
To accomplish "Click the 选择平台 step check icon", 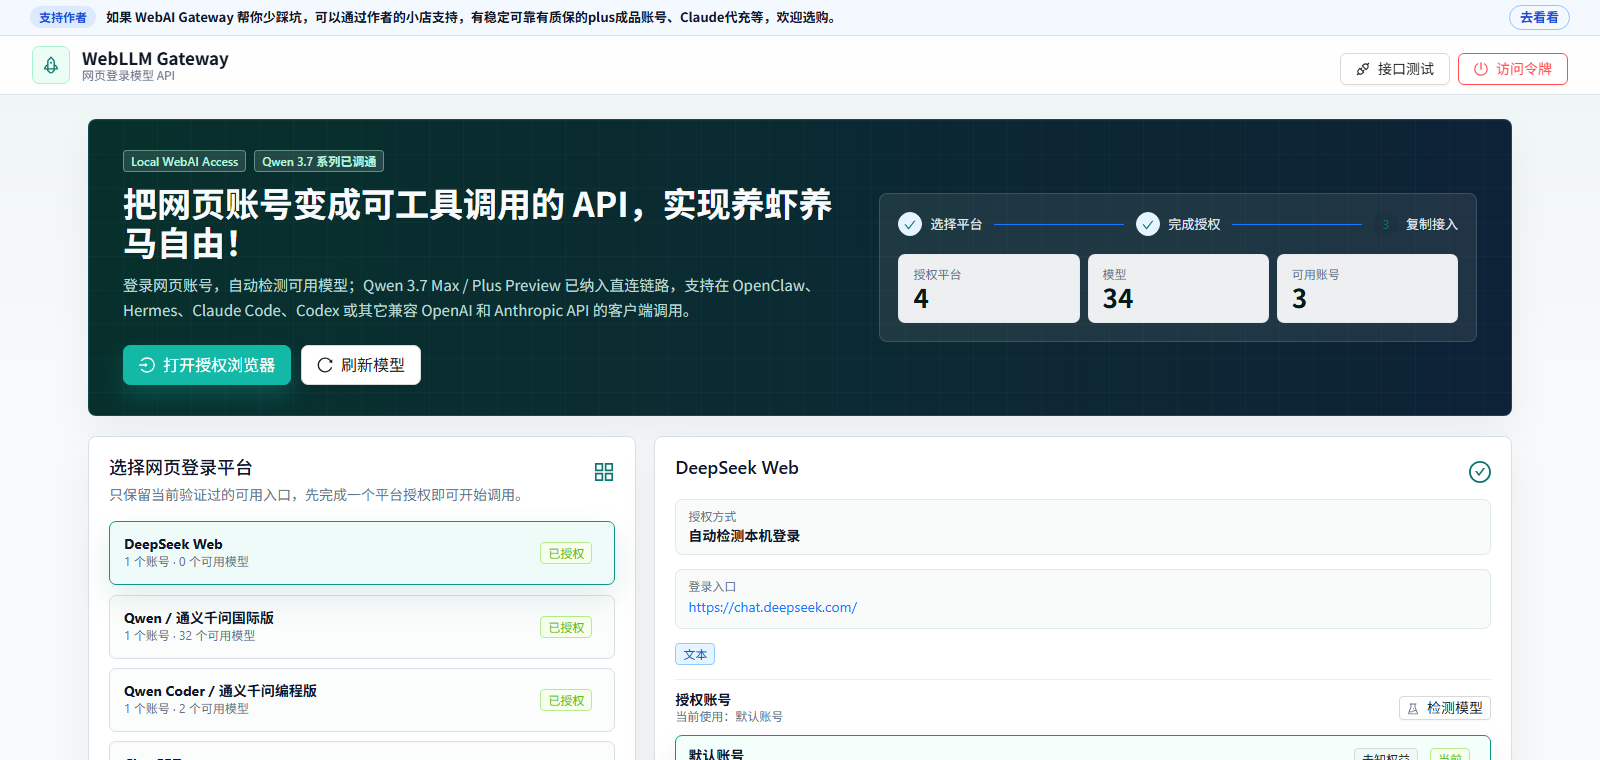I will [910, 224].
